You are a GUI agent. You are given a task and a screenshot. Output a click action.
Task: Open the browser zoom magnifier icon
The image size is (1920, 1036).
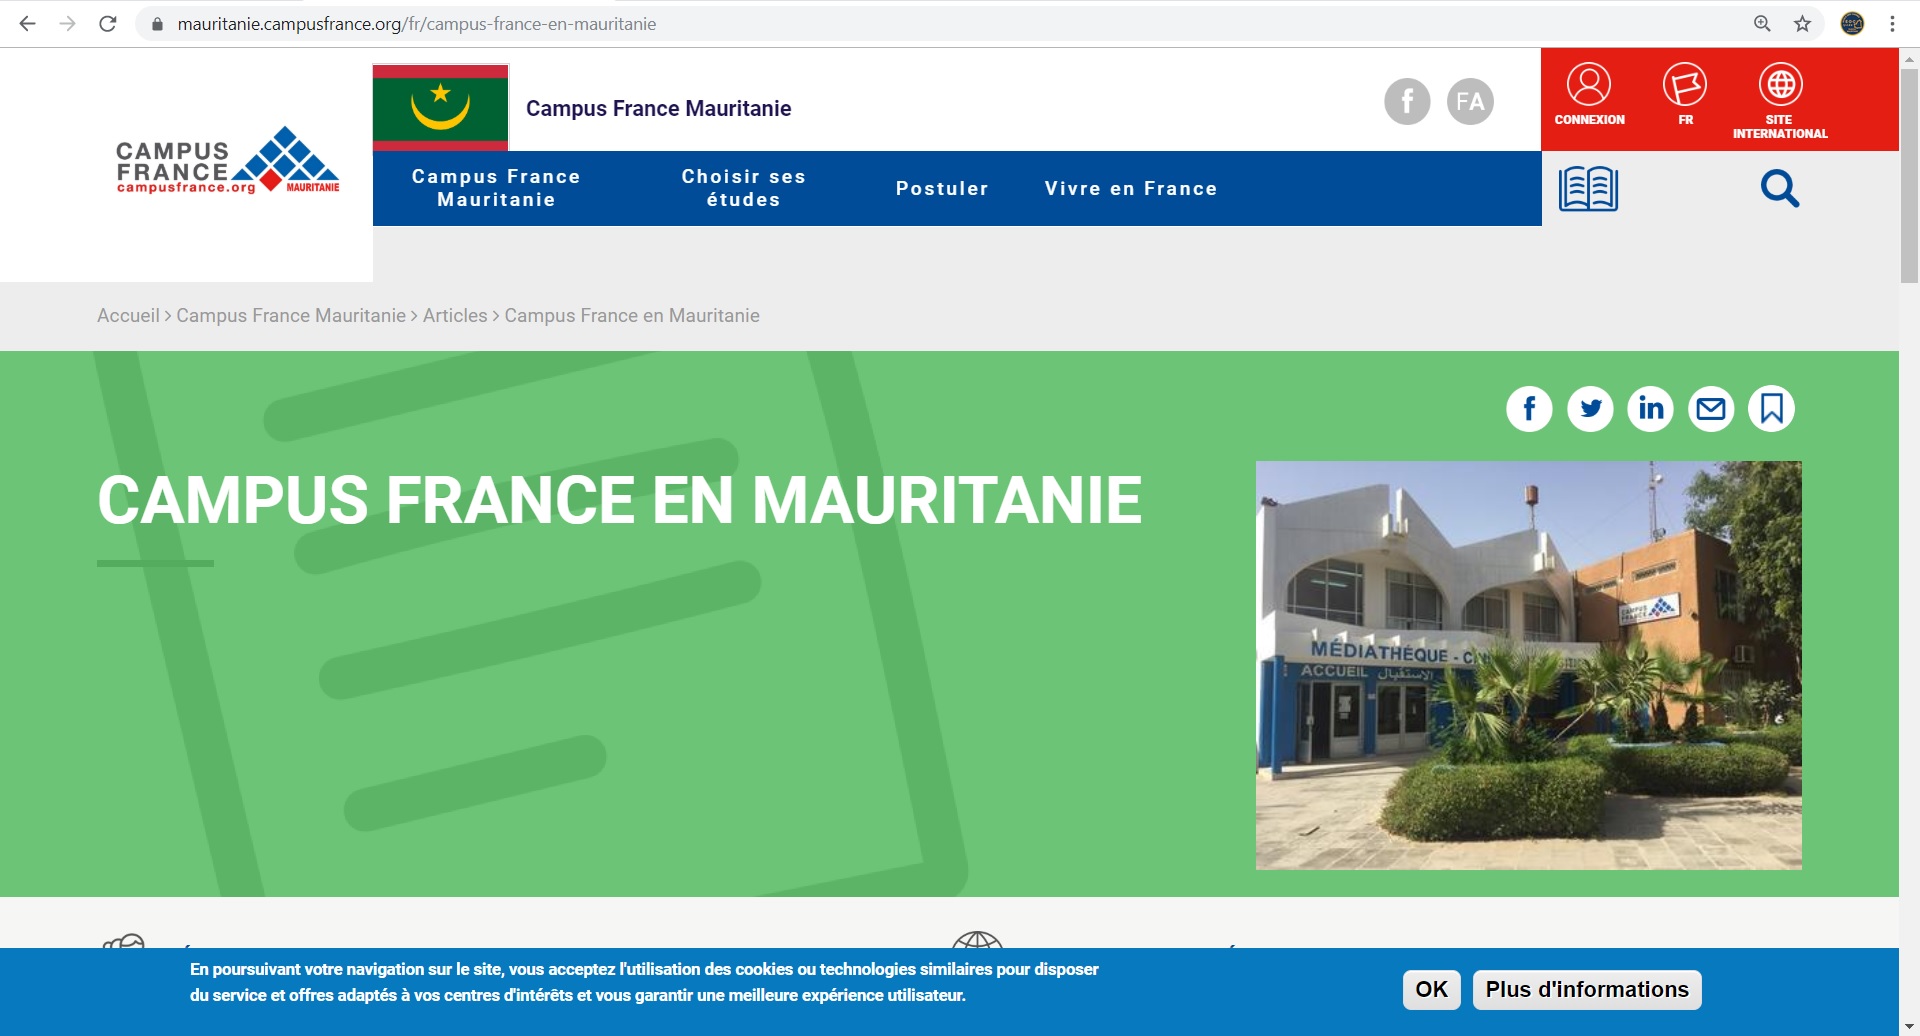(1762, 24)
